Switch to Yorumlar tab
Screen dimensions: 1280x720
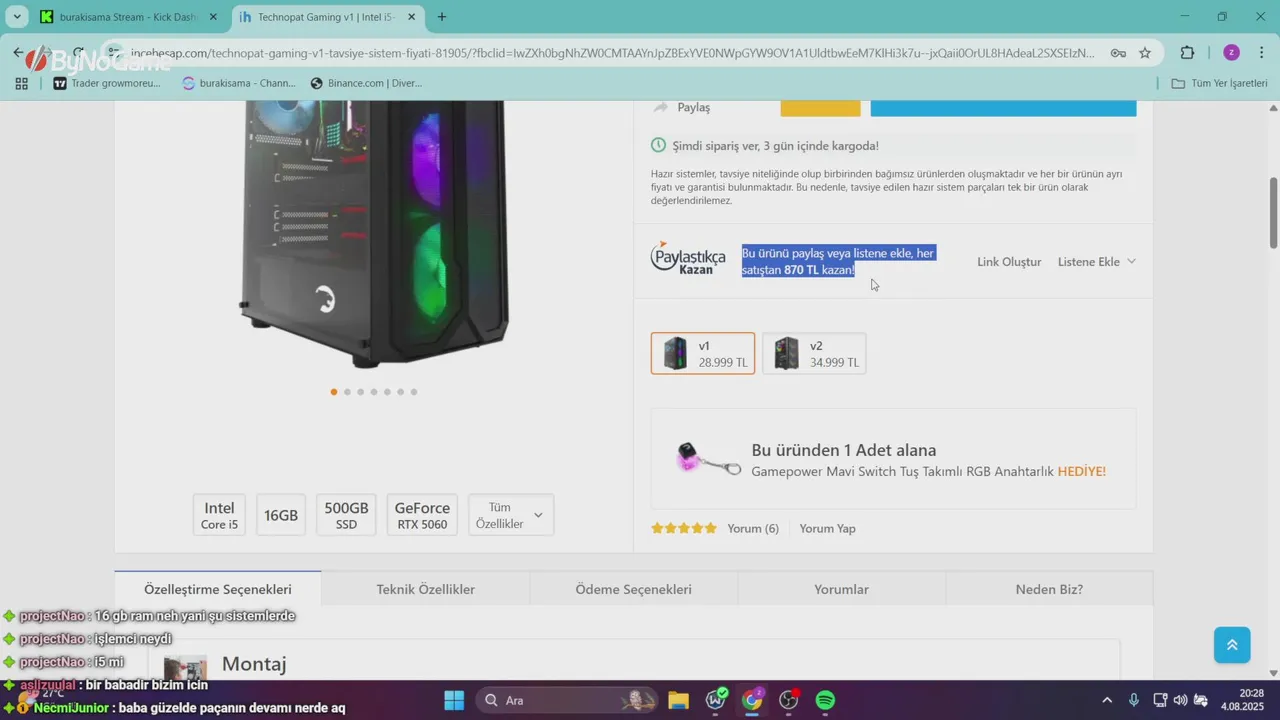click(842, 589)
